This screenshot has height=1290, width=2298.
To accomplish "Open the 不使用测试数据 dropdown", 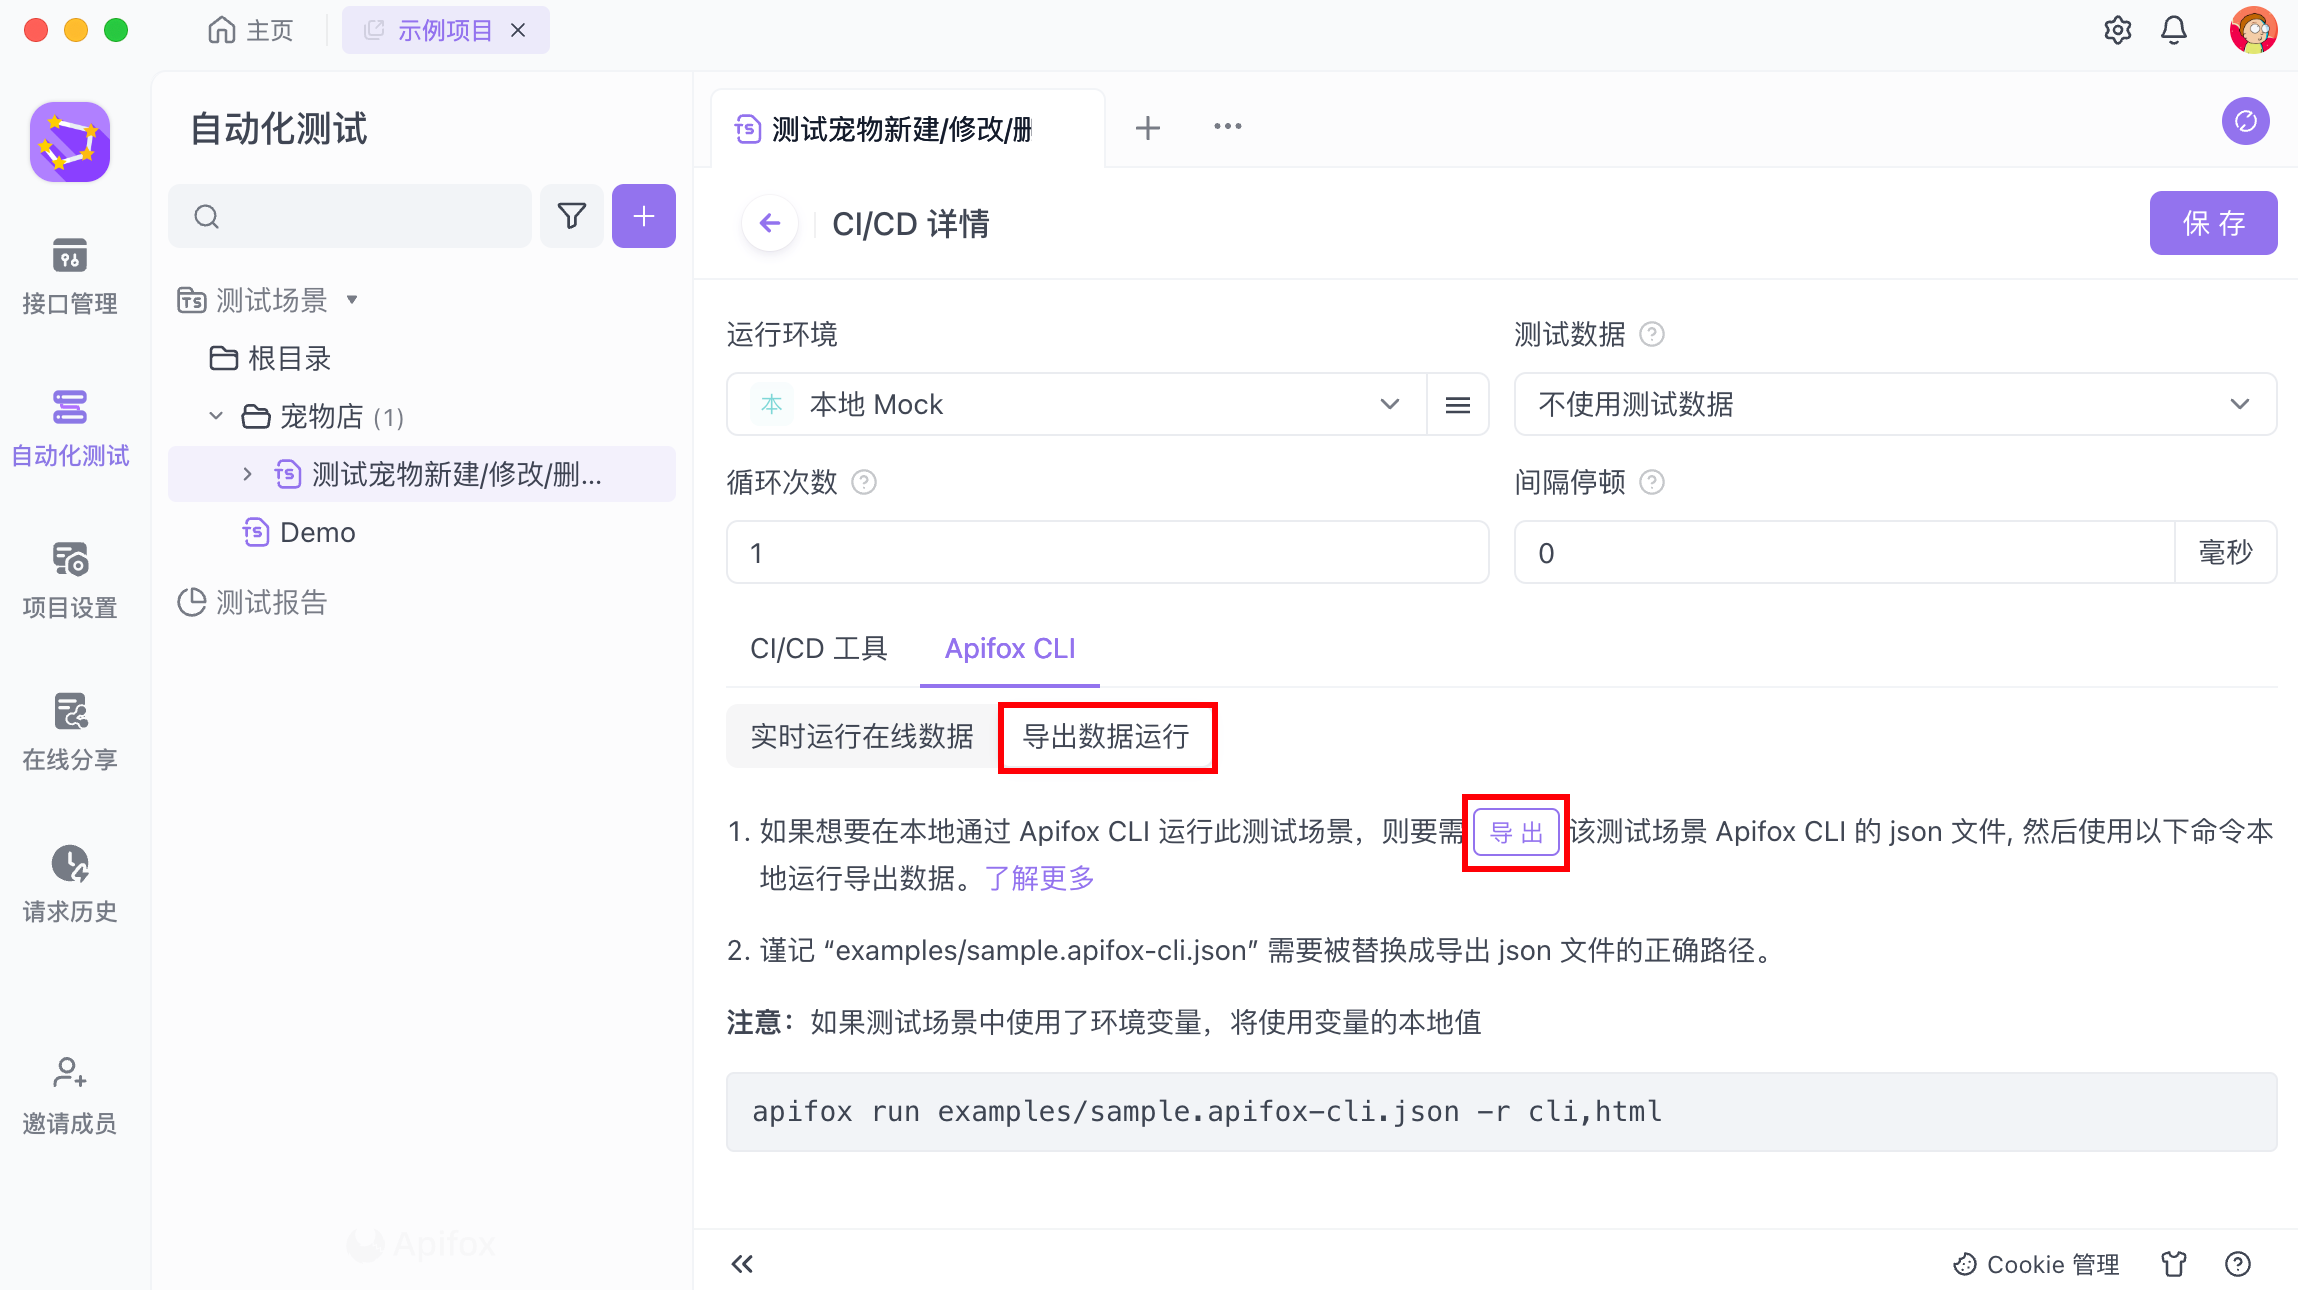I will click(1894, 404).
